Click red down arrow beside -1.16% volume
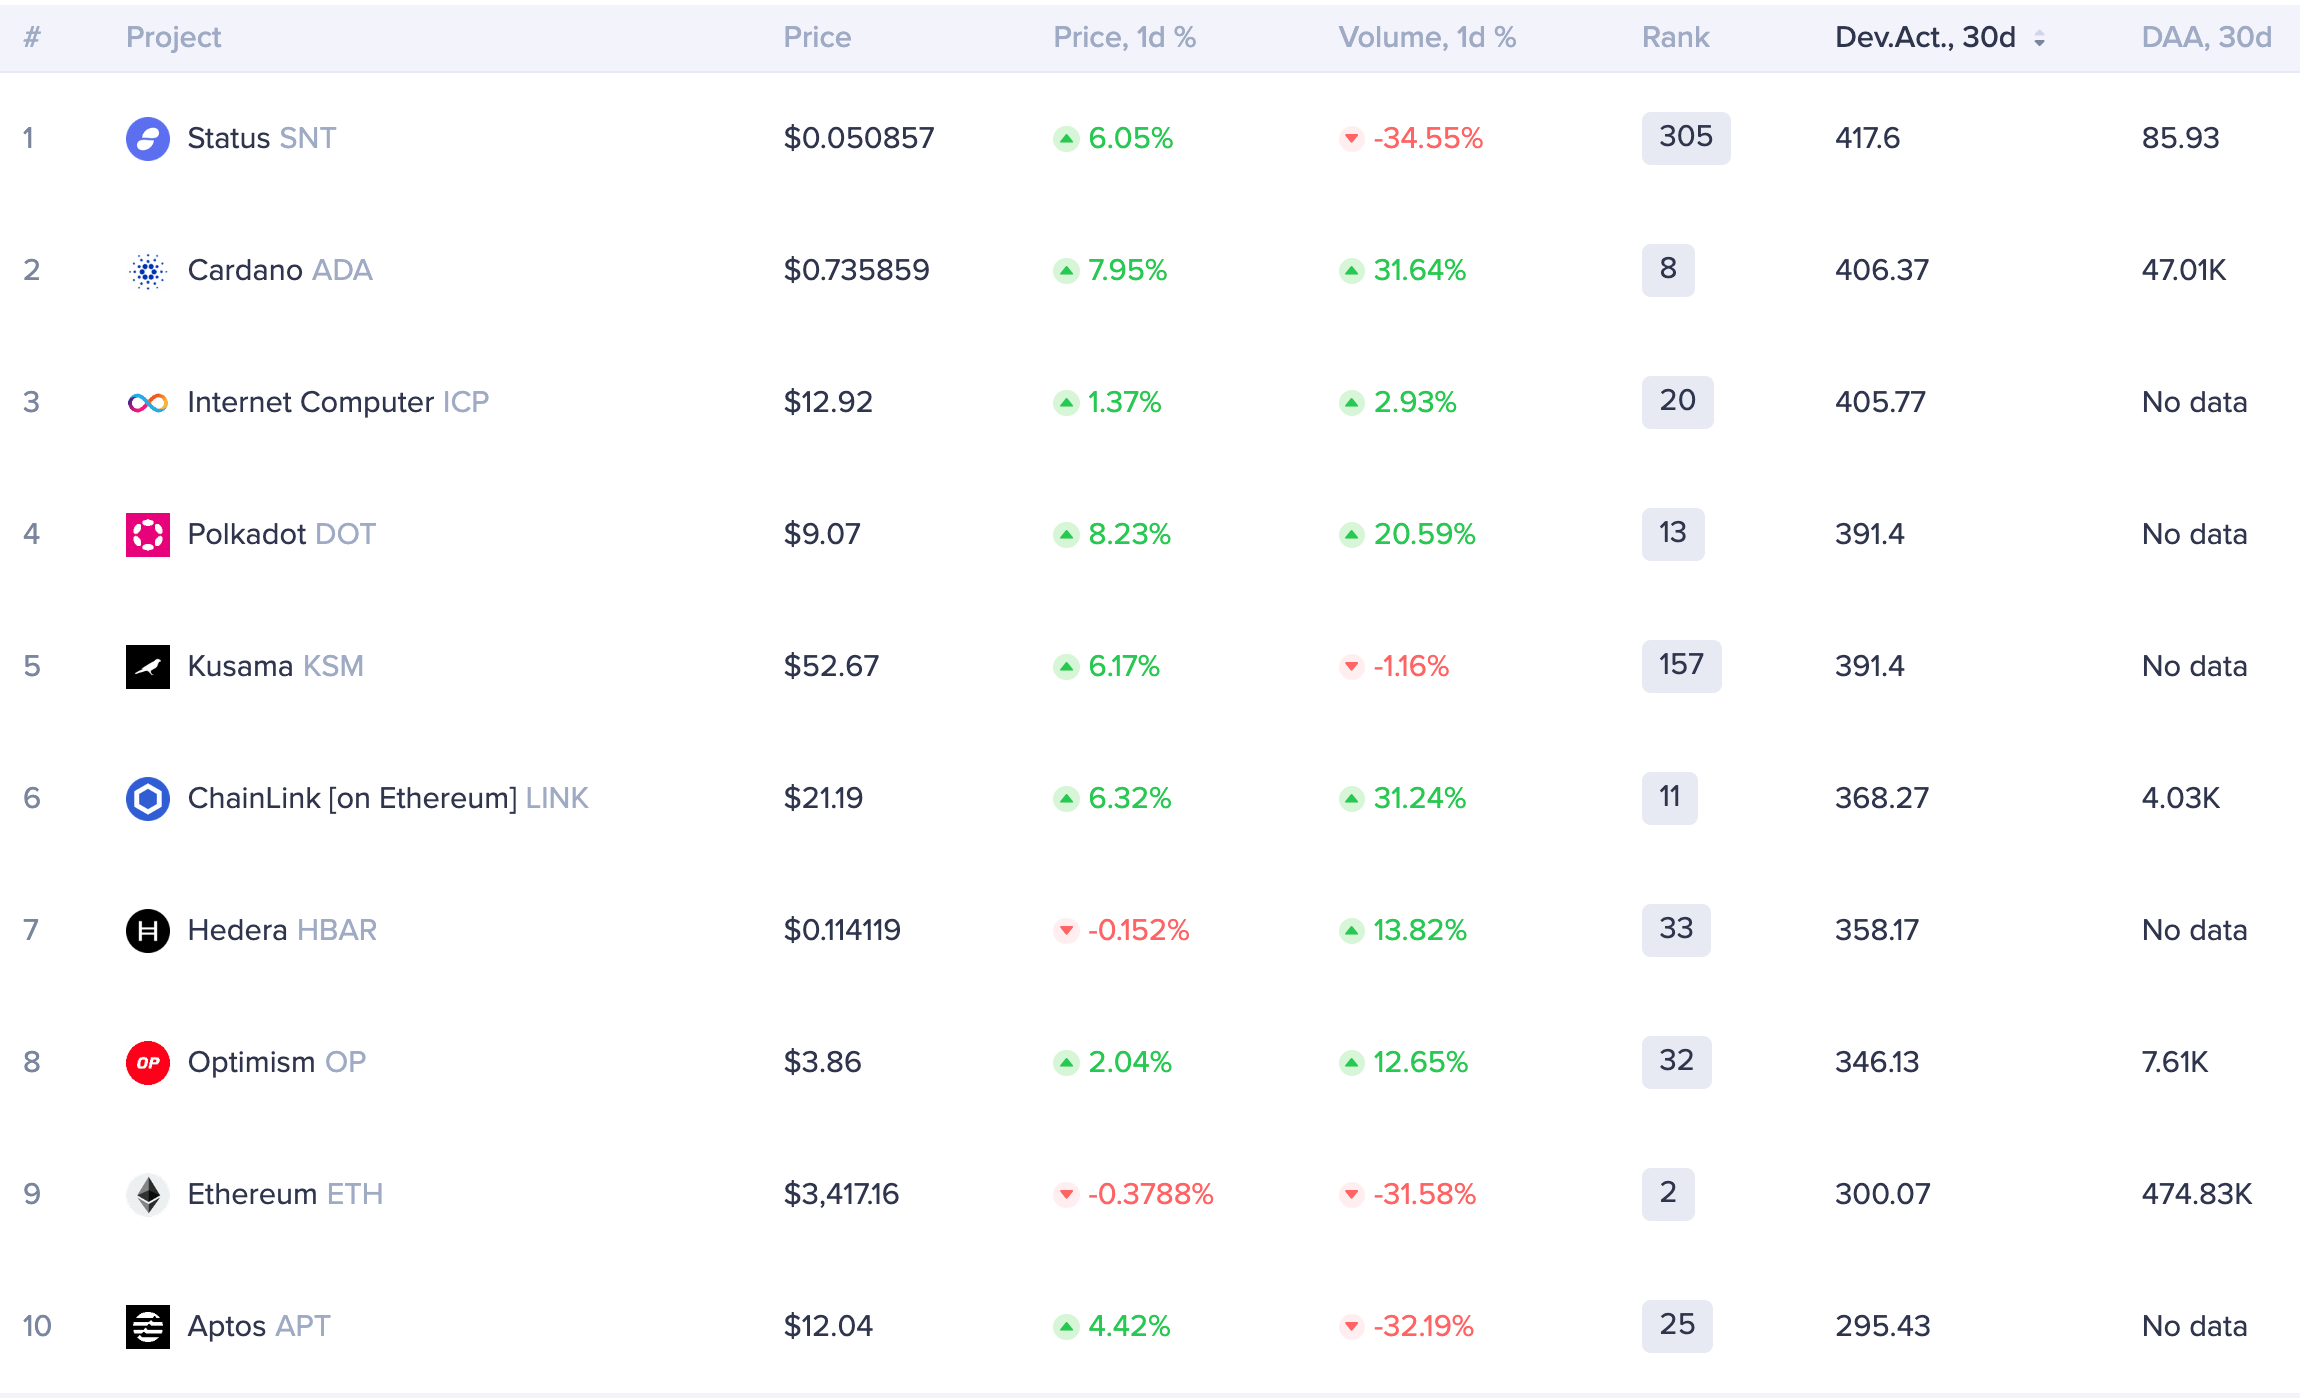Screen dimensions: 2300x1398 [x=1351, y=666]
